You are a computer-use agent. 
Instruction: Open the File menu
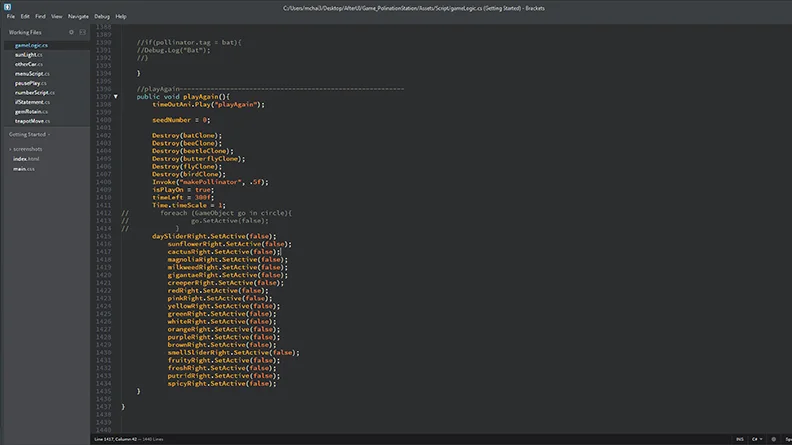point(11,16)
